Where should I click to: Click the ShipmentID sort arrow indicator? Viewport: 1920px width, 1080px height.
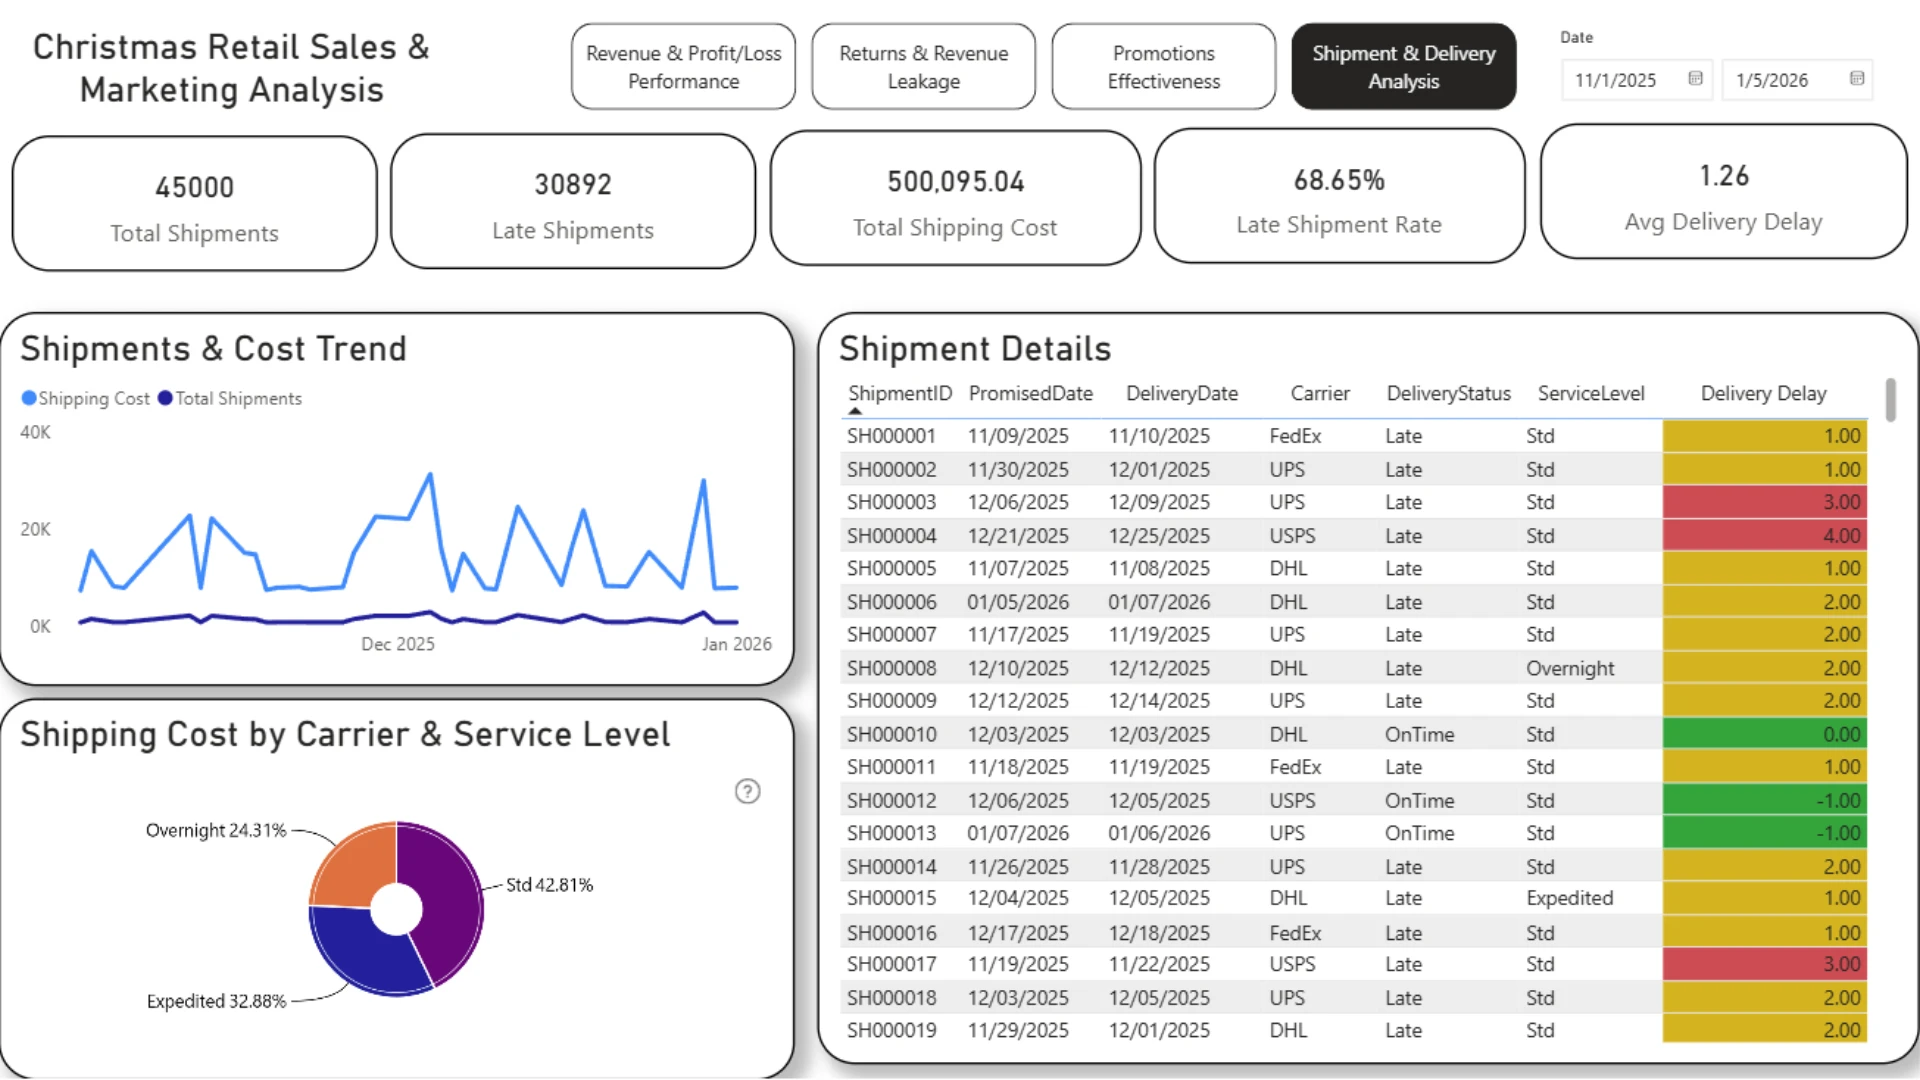click(x=855, y=411)
